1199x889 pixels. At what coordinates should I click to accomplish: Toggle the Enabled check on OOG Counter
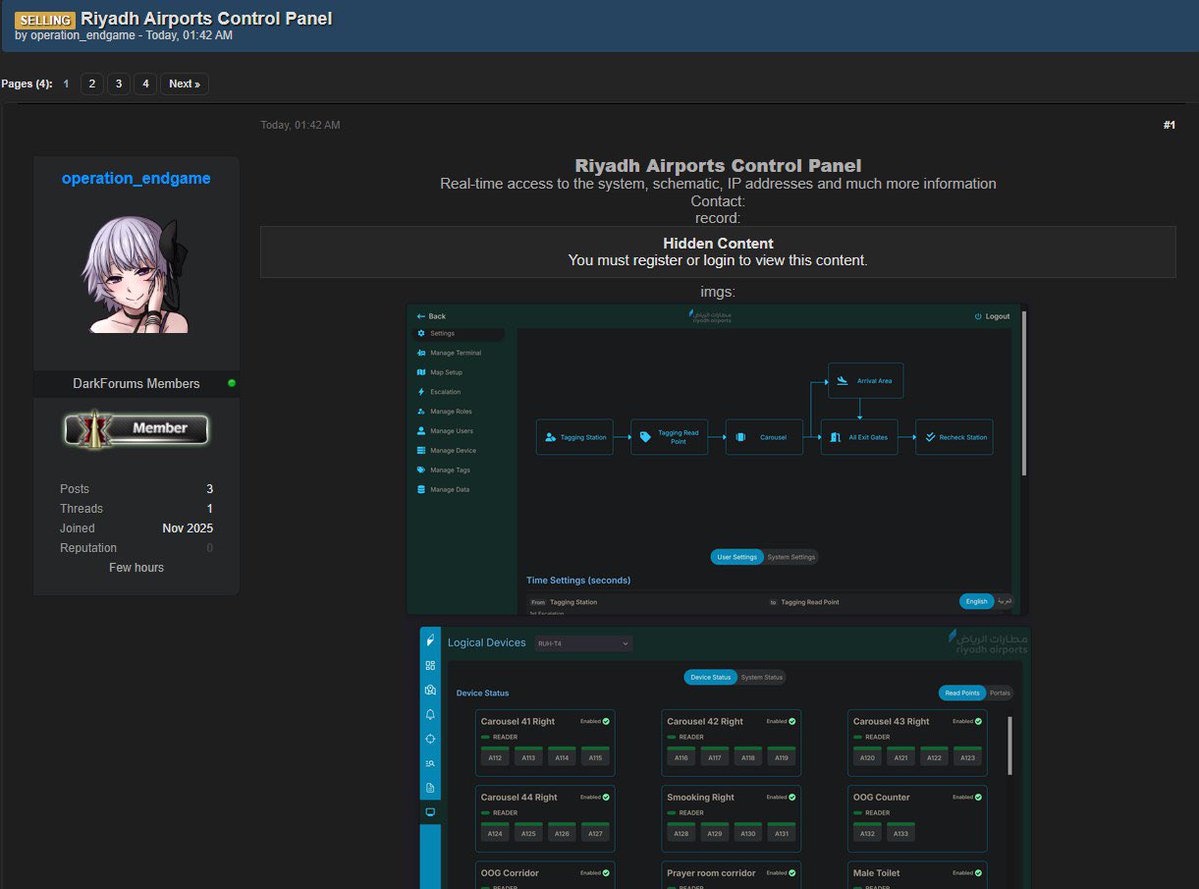click(x=978, y=797)
